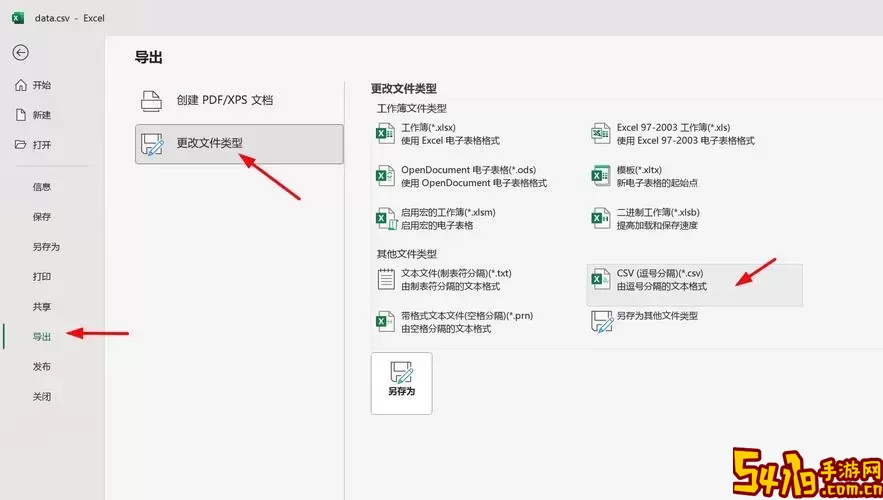Screen dimensions: 883x500
Task: Click the large 另存为 button
Action: point(402,383)
